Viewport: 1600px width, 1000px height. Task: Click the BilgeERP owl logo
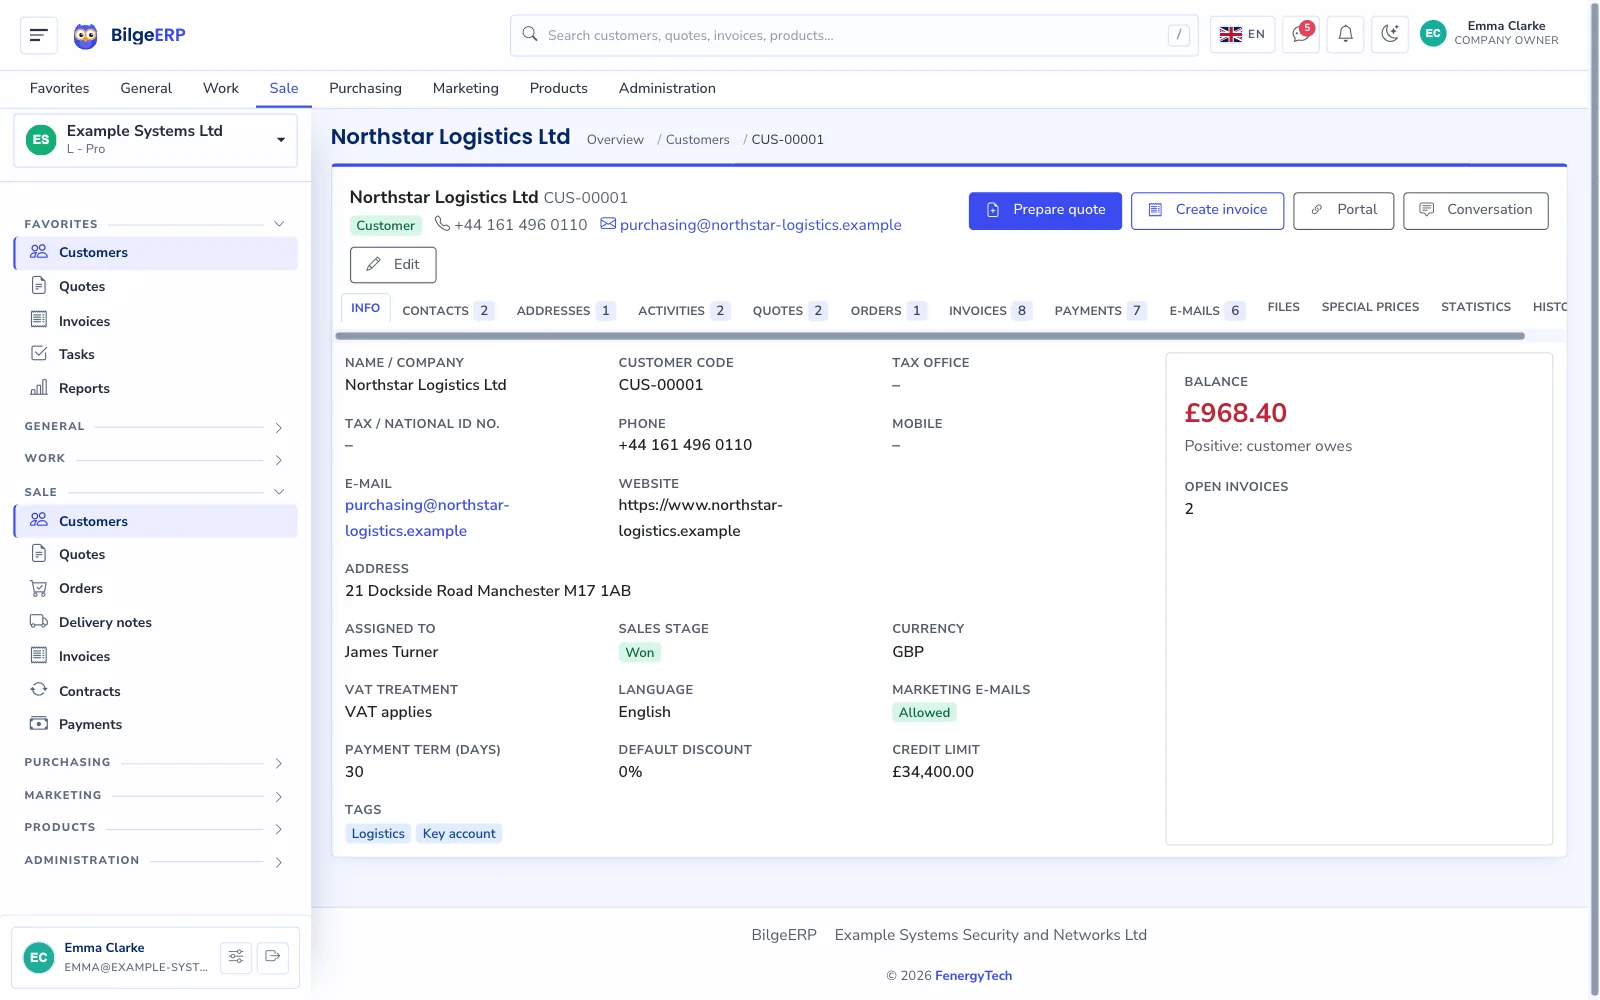tap(86, 36)
